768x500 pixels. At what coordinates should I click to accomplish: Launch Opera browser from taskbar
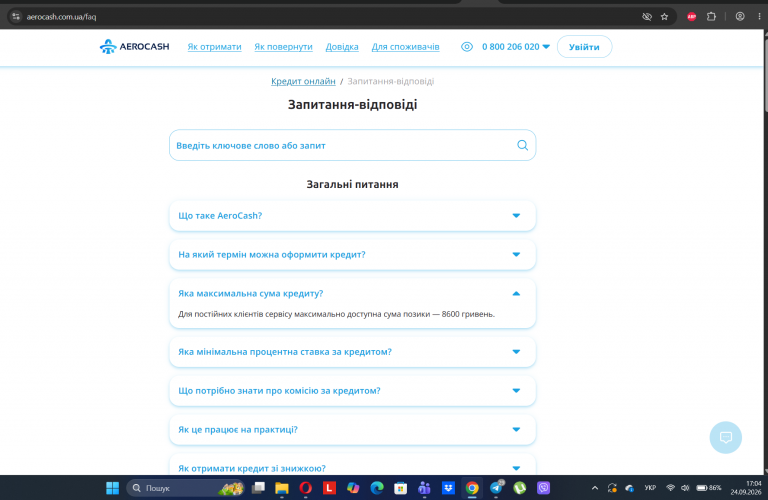coord(306,488)
